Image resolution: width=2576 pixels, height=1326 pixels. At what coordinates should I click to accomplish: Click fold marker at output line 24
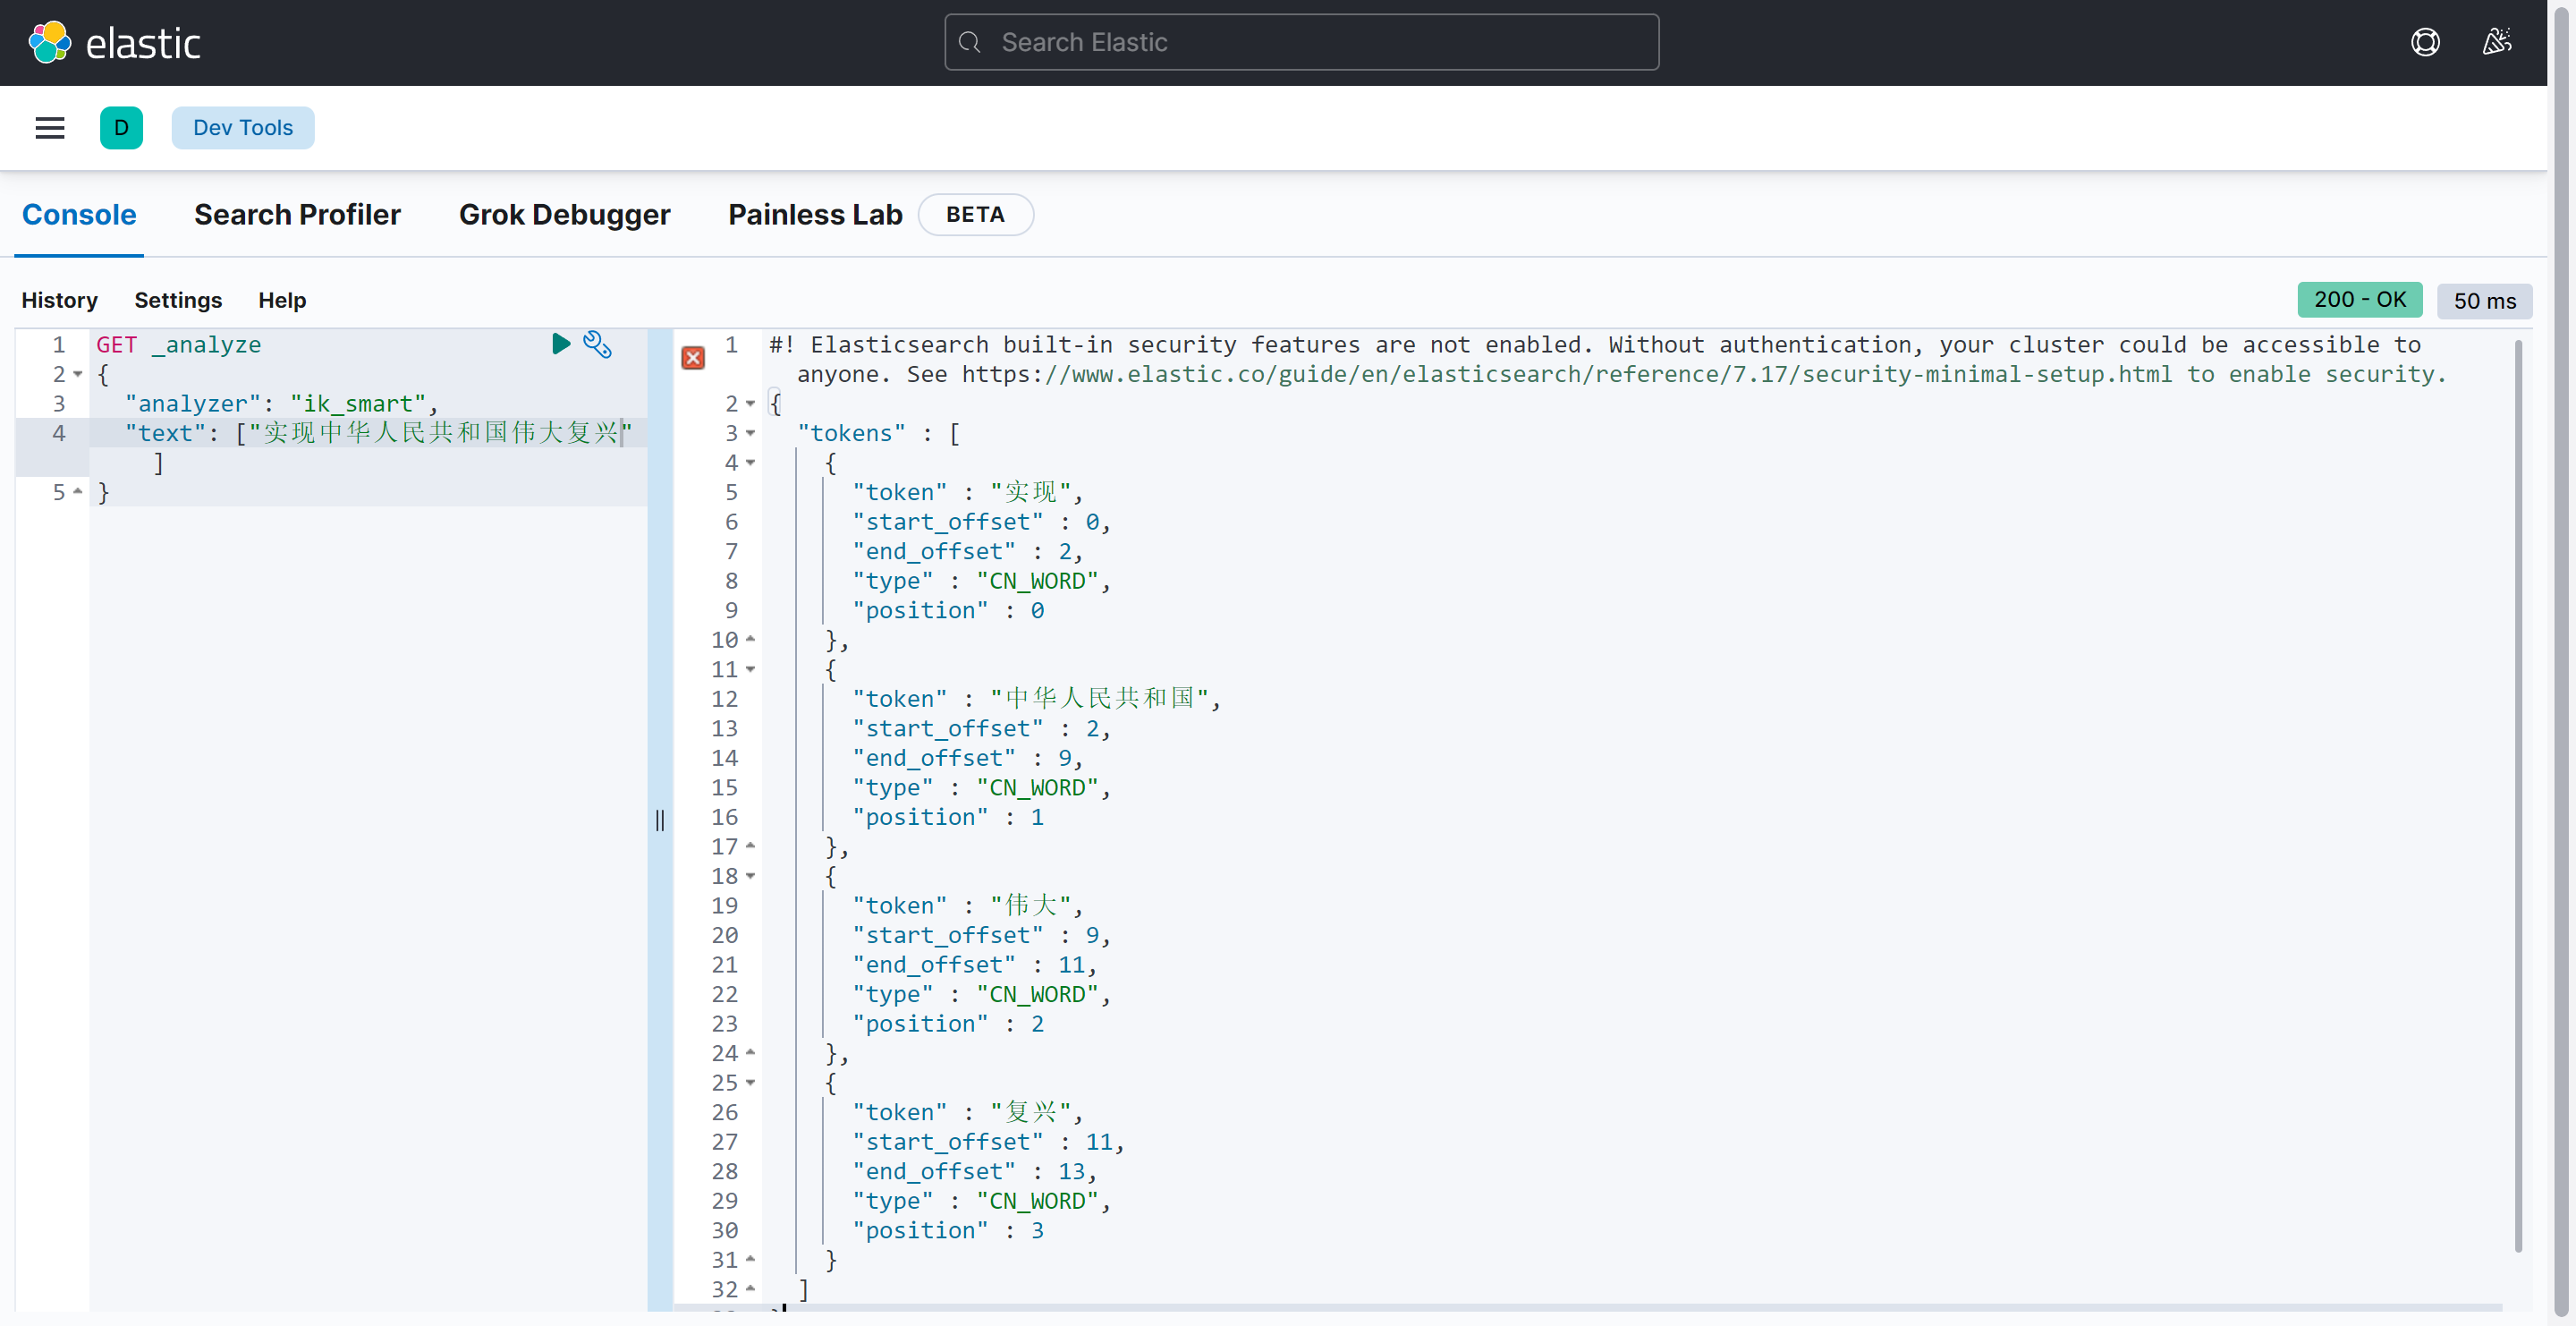pyautogui.click(x=750, y=1053)
